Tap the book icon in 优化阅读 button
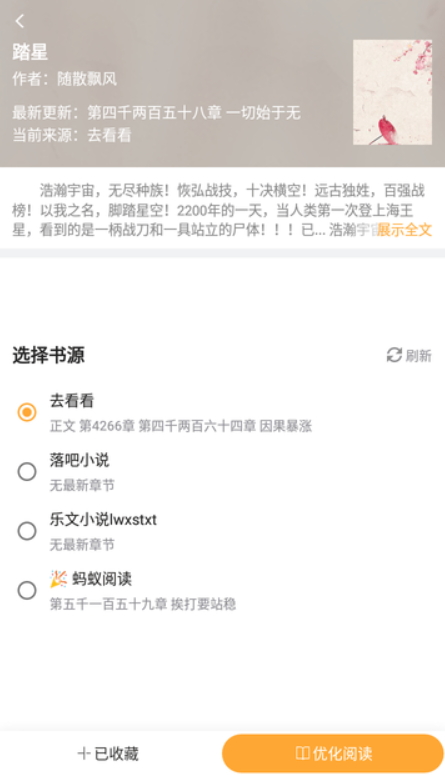The height and width of the screenshot is (775, 445). (x=303, y=753)
